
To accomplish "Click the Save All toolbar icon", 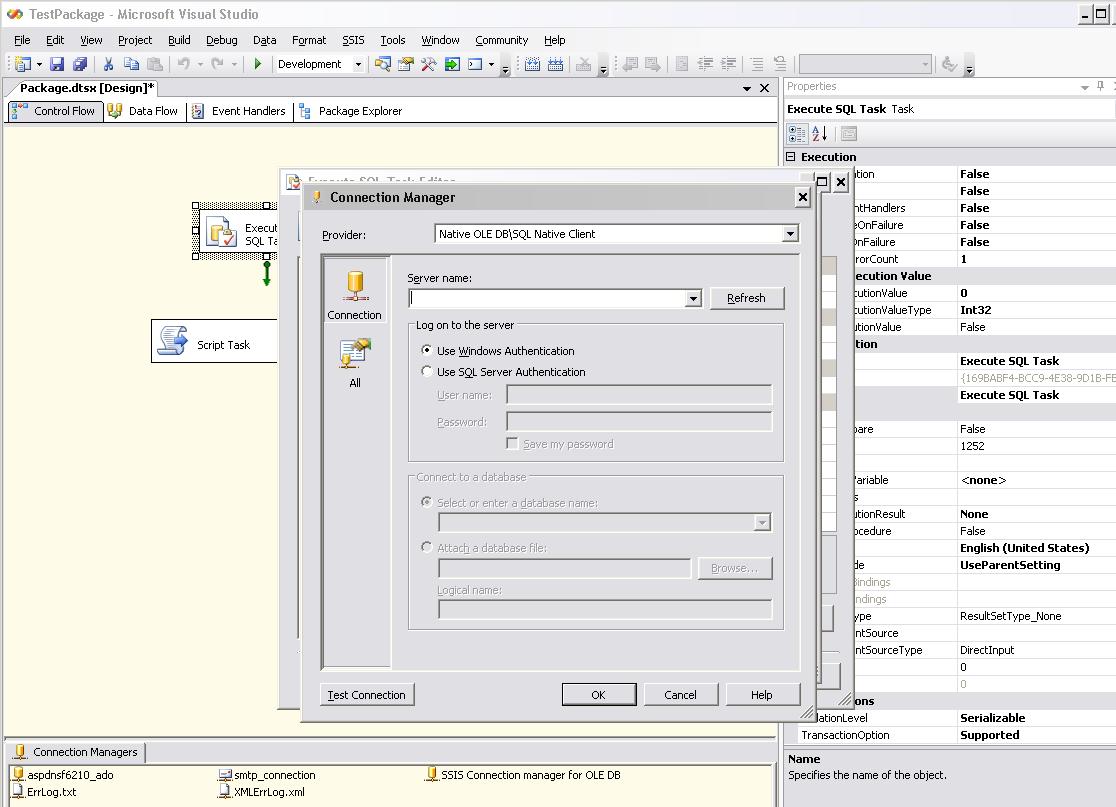I will pyautogui.click(x=80, y=64).
